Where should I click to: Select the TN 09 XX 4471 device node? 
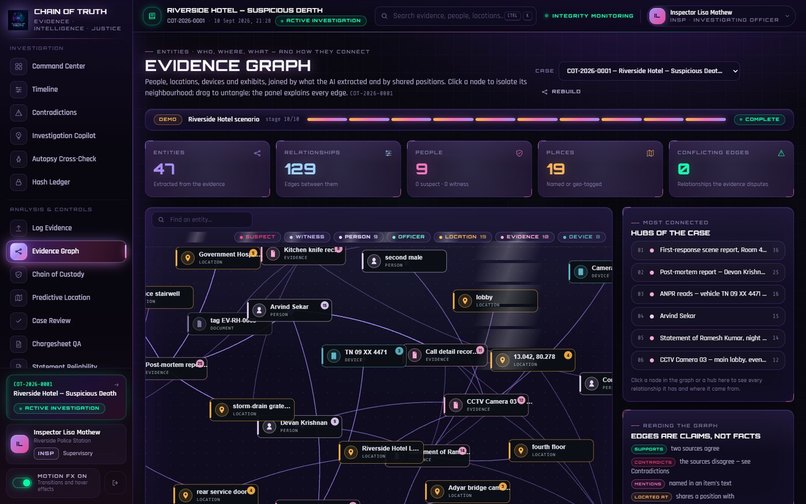[x=364, y=355]
